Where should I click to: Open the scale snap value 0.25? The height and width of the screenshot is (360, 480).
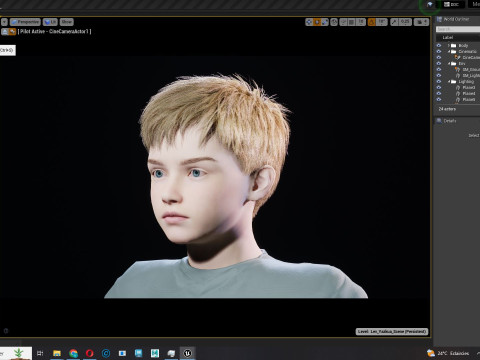click(405, 22)
